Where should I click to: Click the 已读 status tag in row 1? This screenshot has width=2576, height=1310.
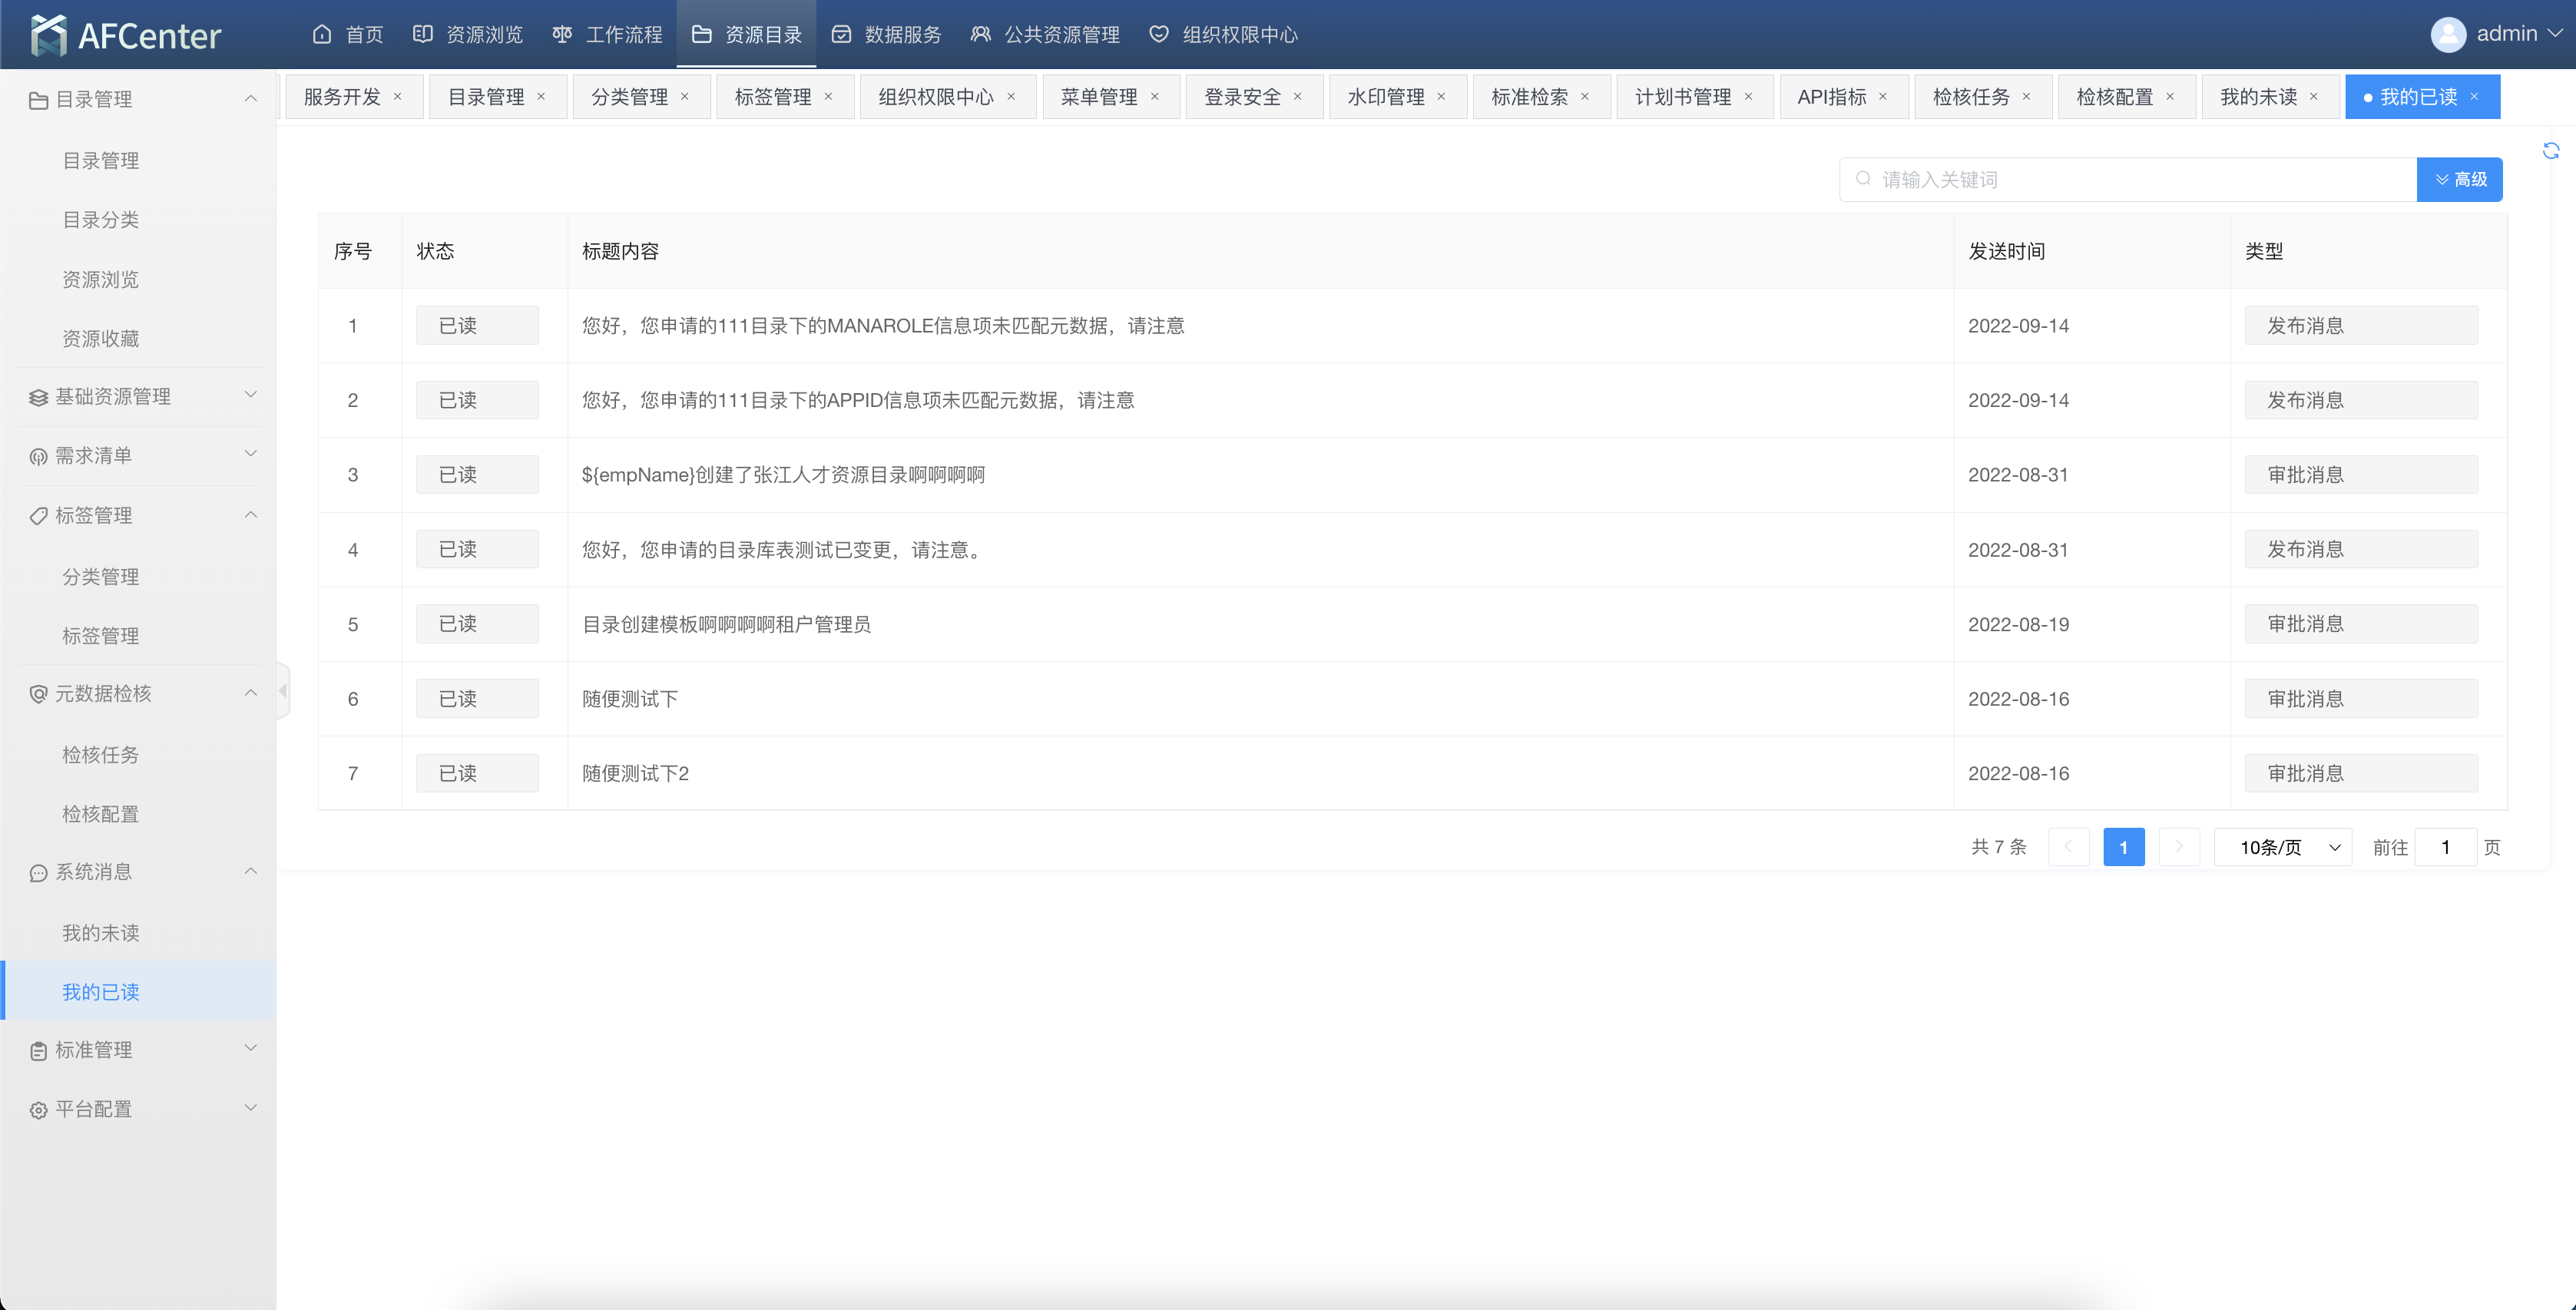tap(477, 325)
